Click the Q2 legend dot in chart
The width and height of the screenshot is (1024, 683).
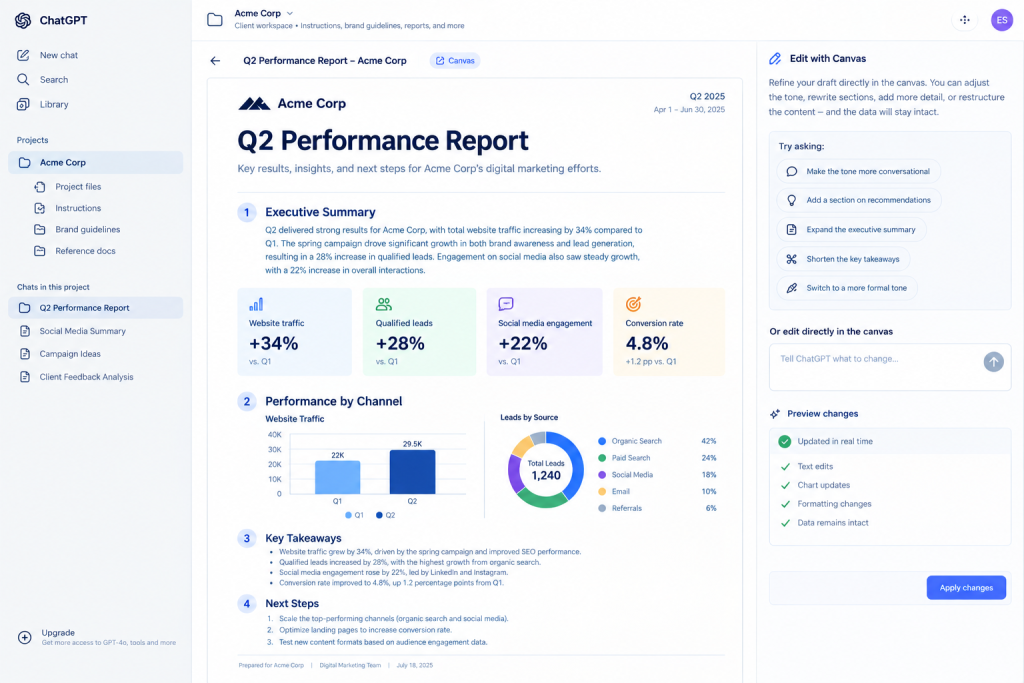tap(379, 515)
